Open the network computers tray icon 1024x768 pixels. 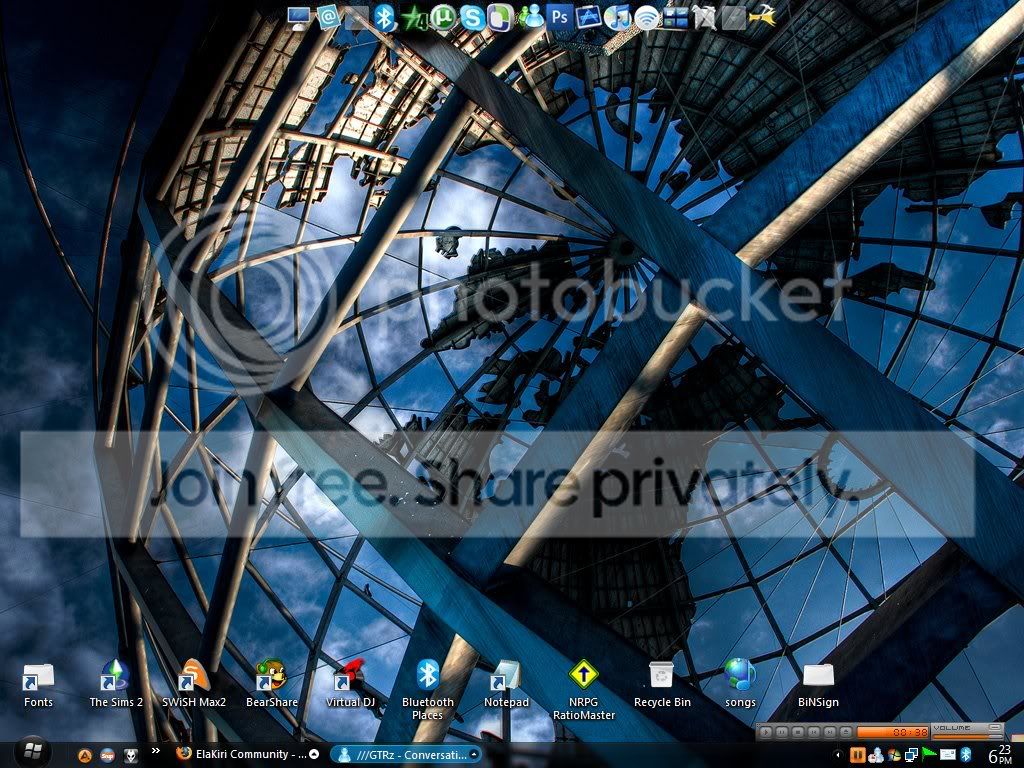912,755
